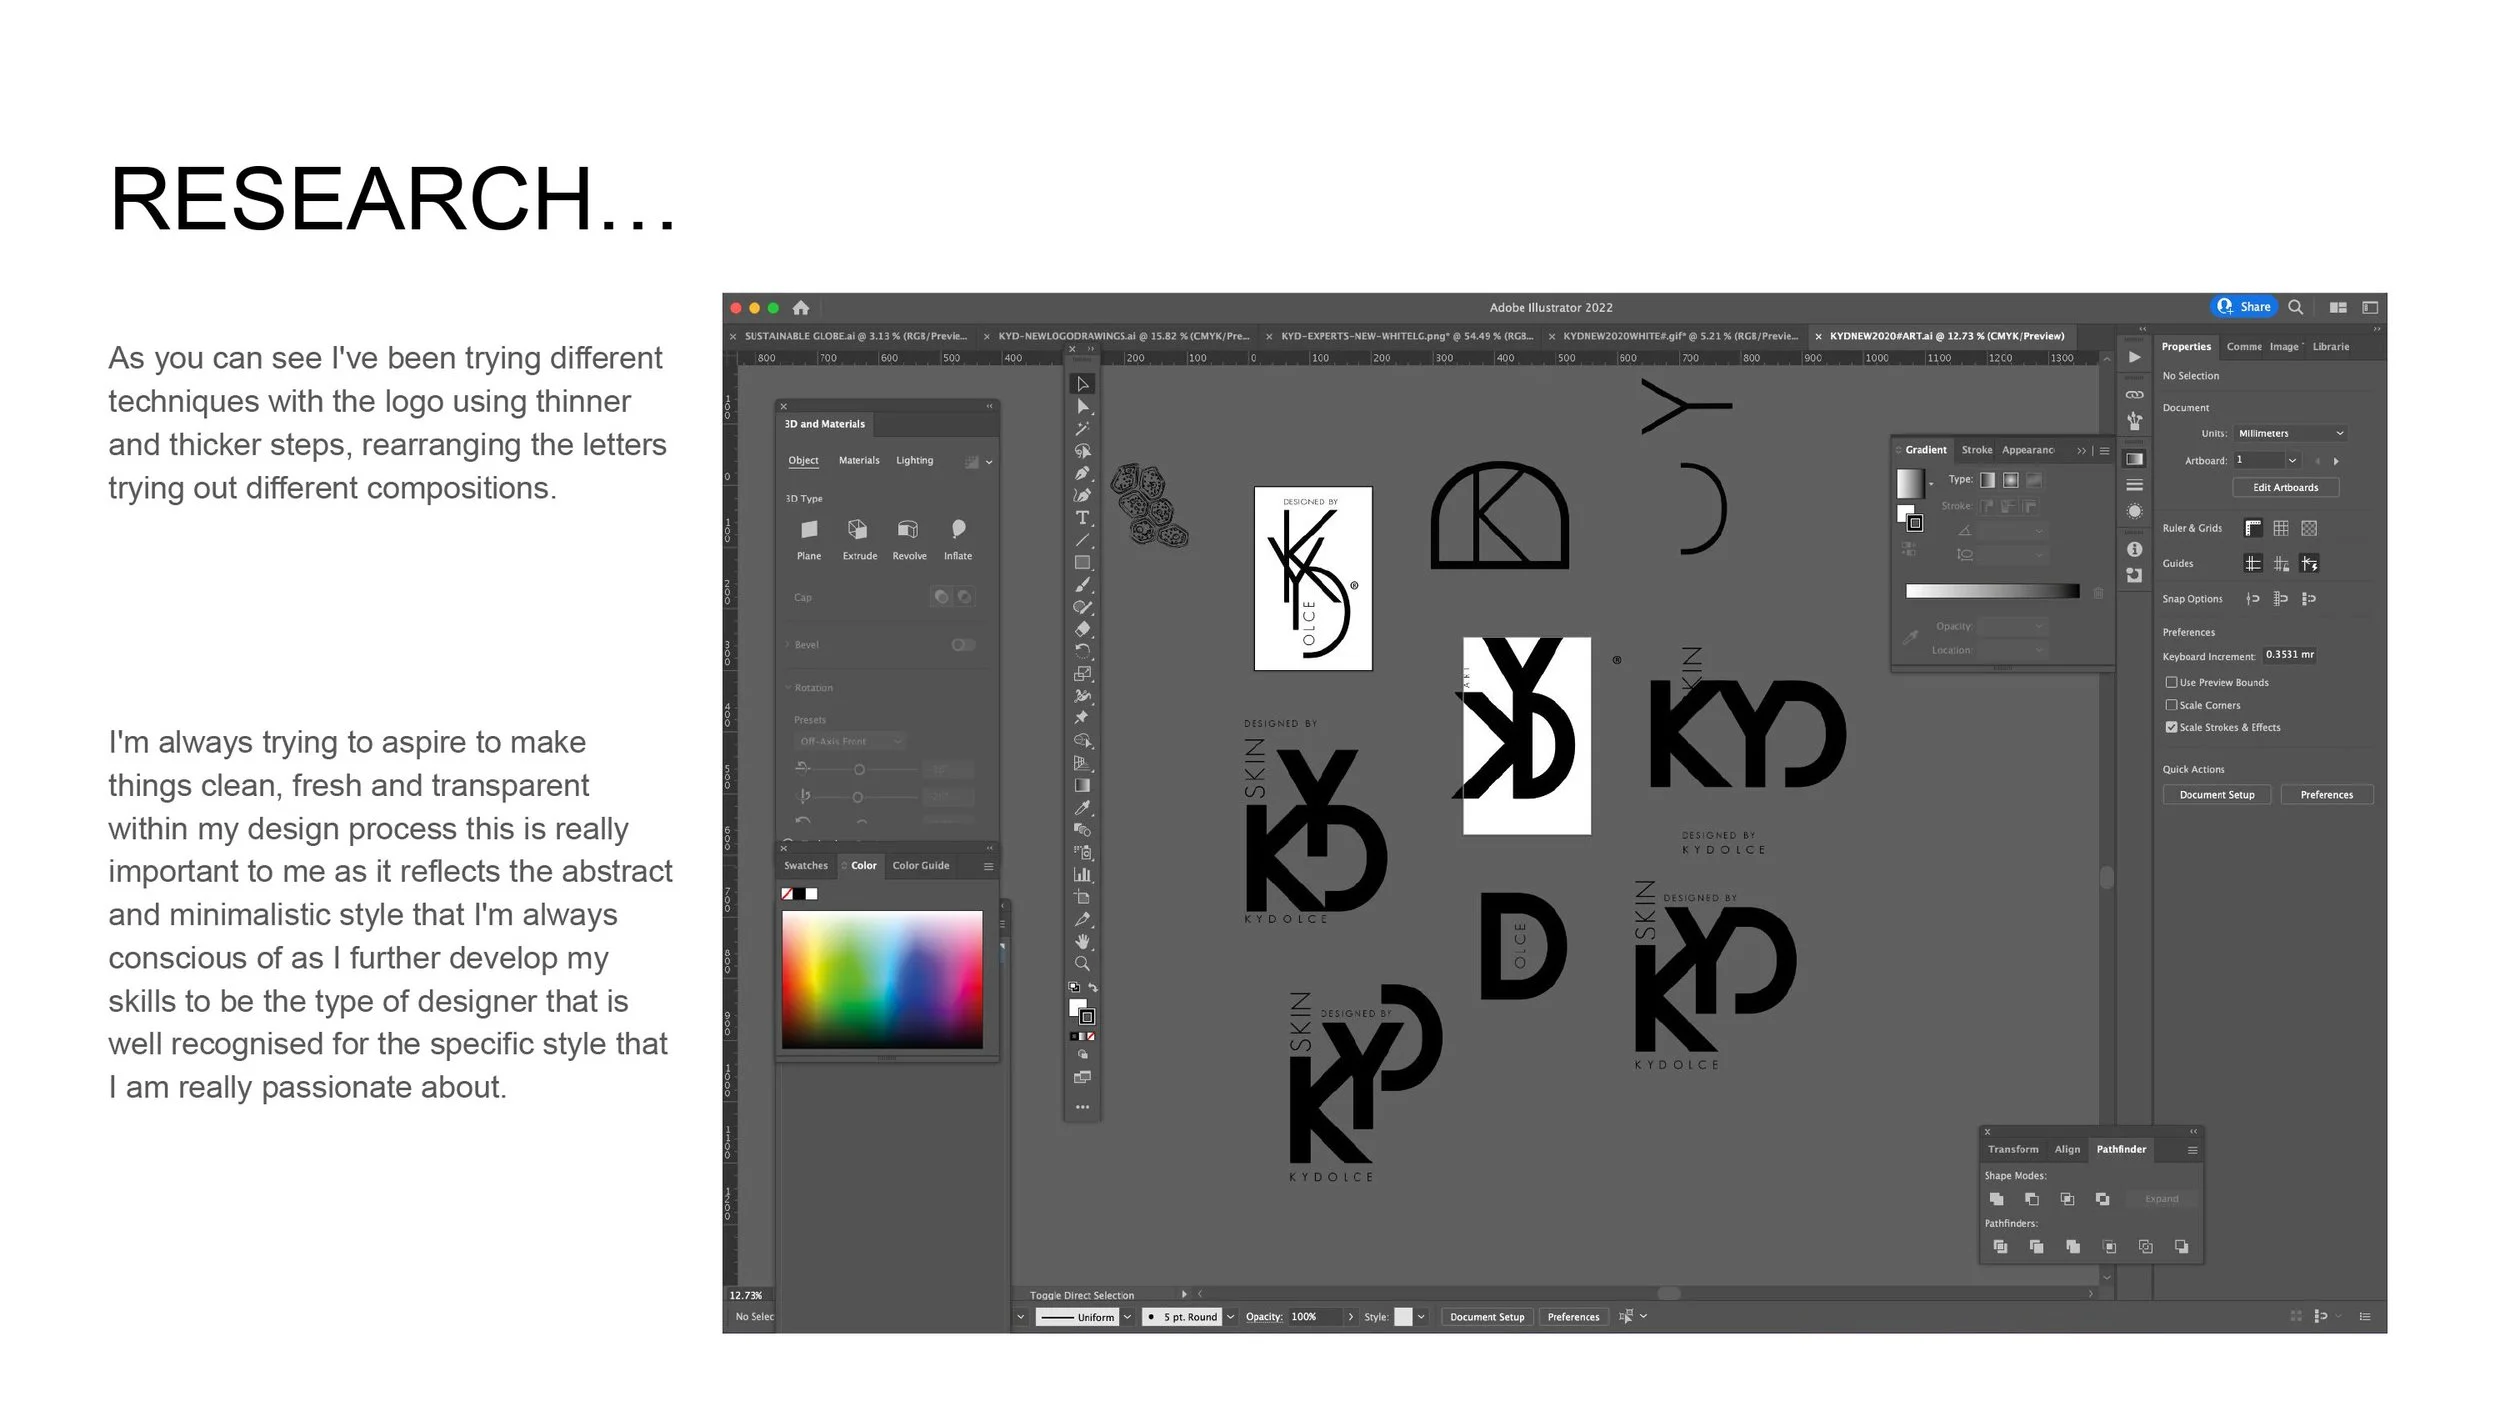Choose the Inflate 3D type
Viewport: 2500px width, 1407px height.
(x=958, y=539)
